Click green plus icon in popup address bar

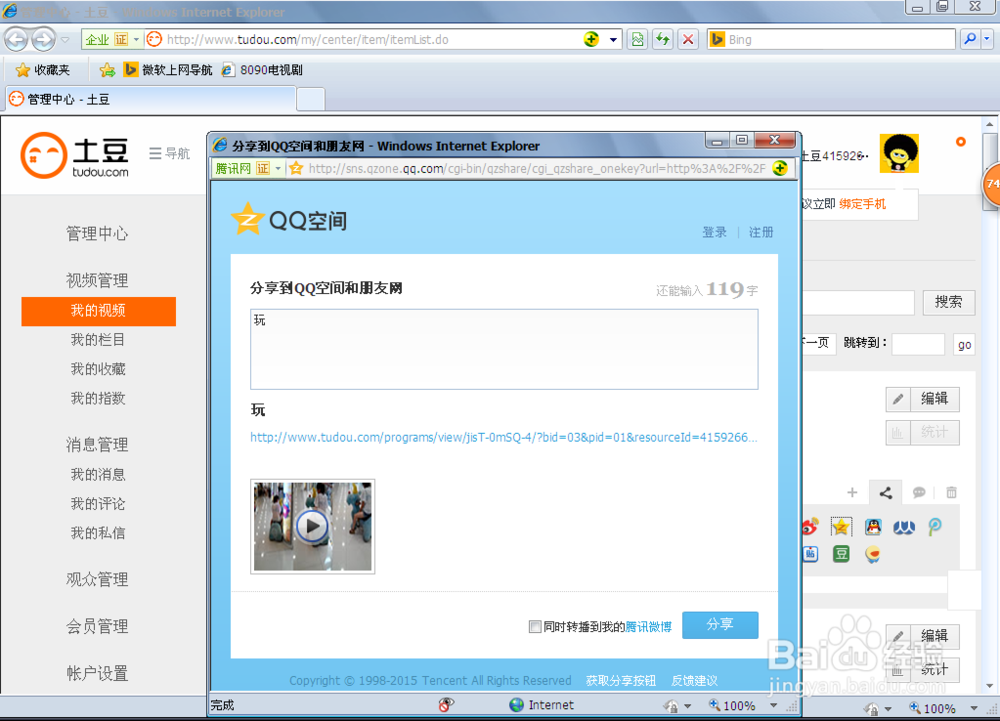(780, 168)
